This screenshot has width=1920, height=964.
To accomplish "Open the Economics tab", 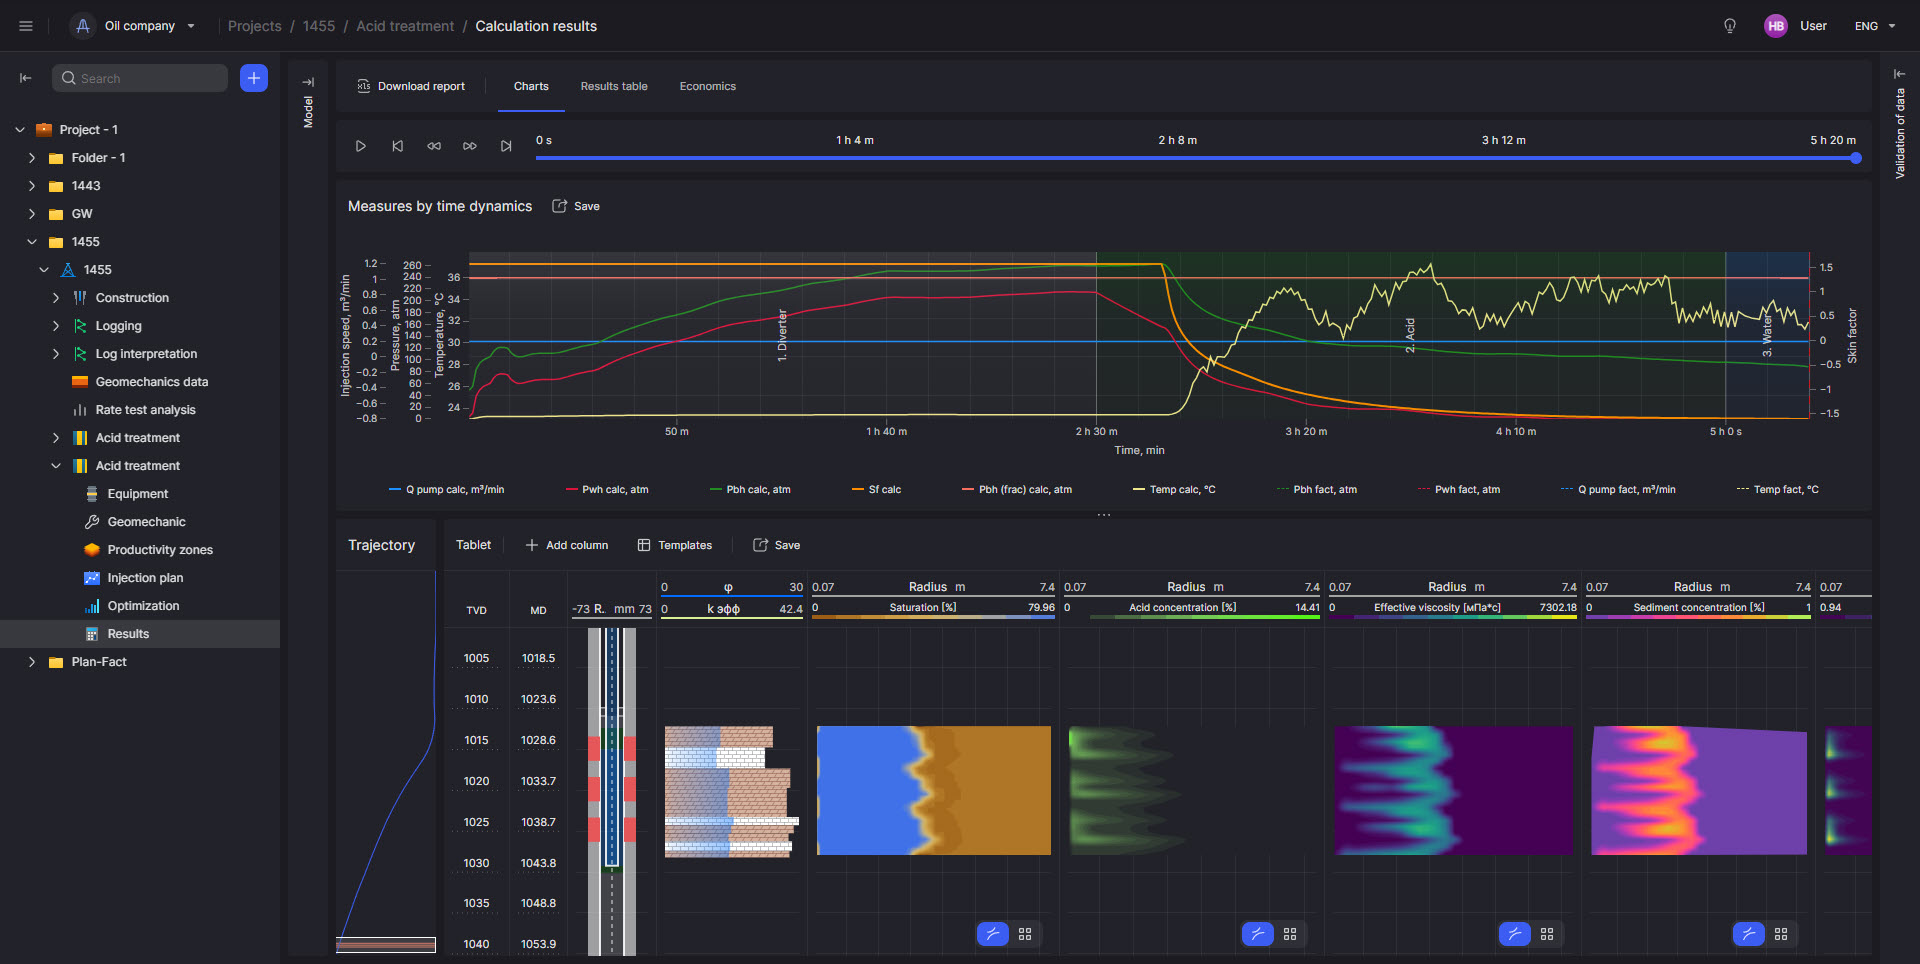I will pyautogui.click(x=707, y=87).
